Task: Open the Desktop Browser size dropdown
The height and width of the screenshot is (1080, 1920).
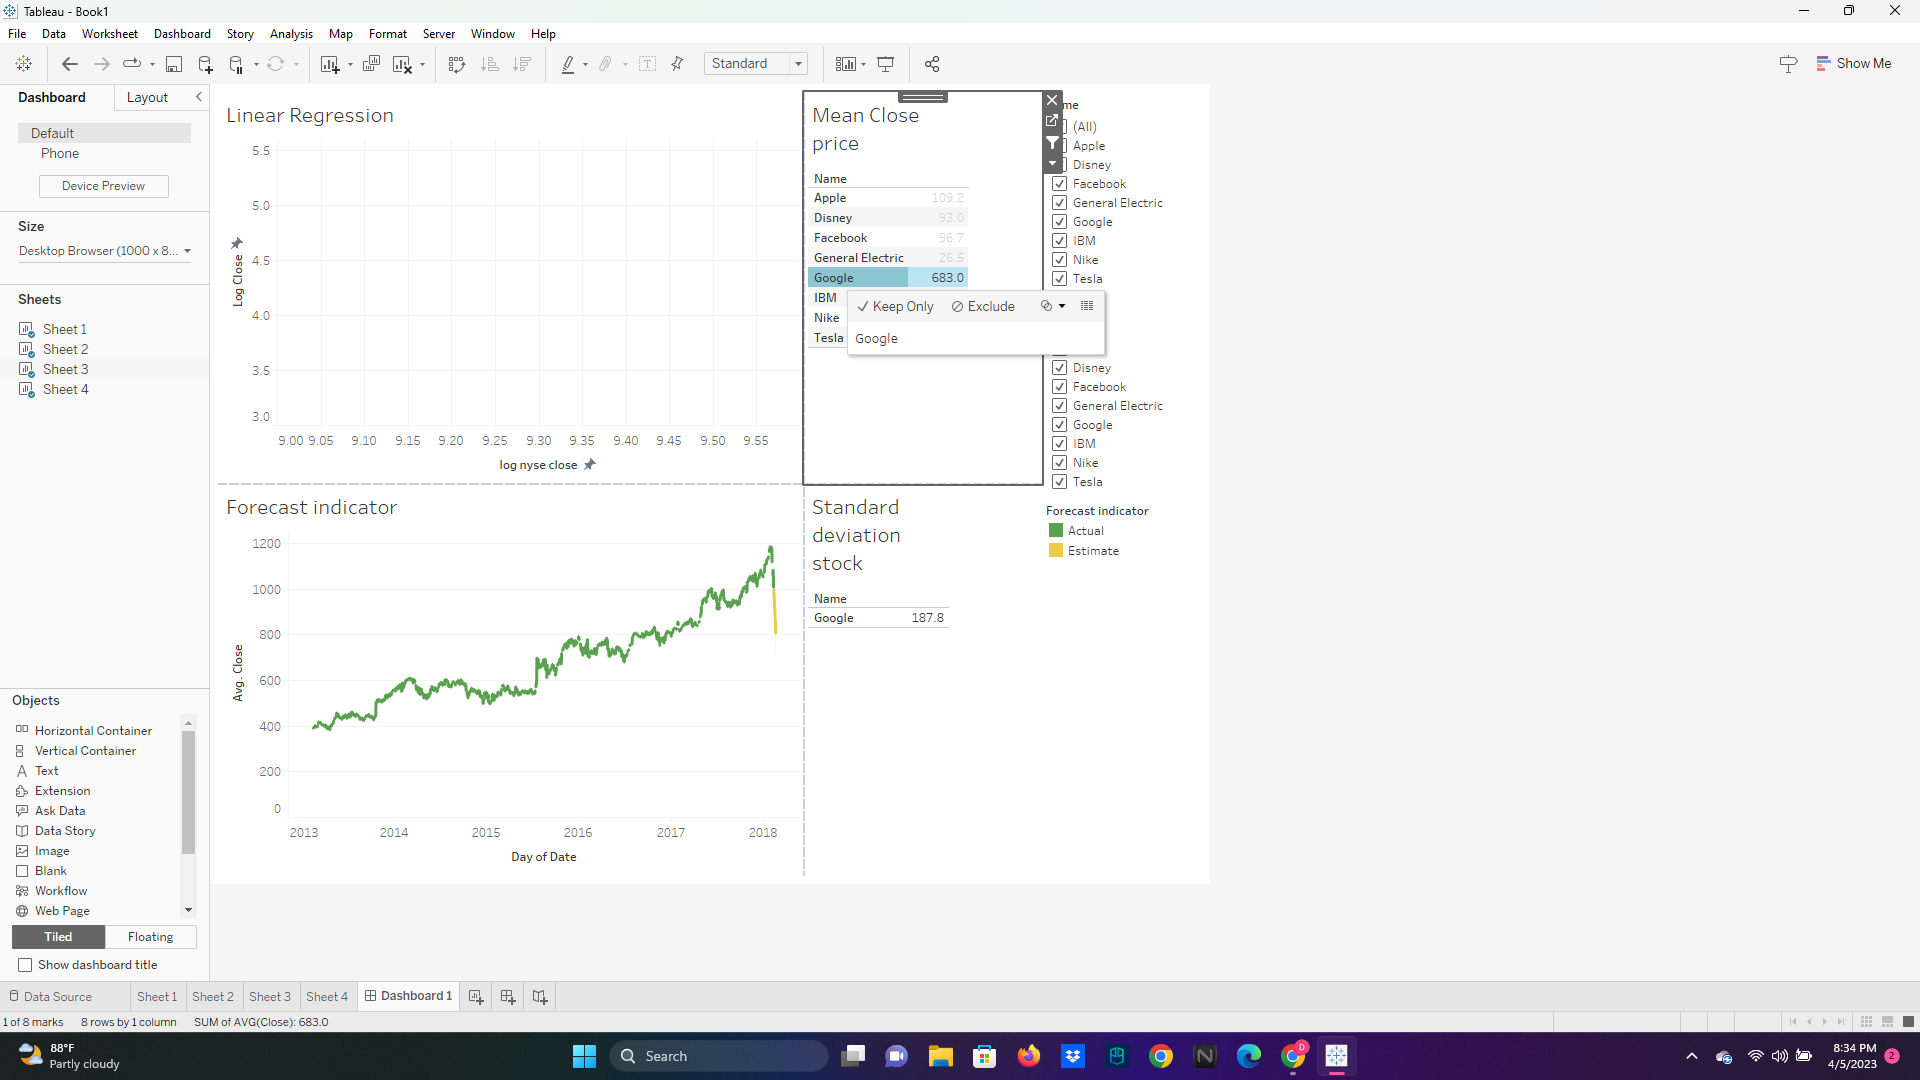Action: [x=188, y=251]
